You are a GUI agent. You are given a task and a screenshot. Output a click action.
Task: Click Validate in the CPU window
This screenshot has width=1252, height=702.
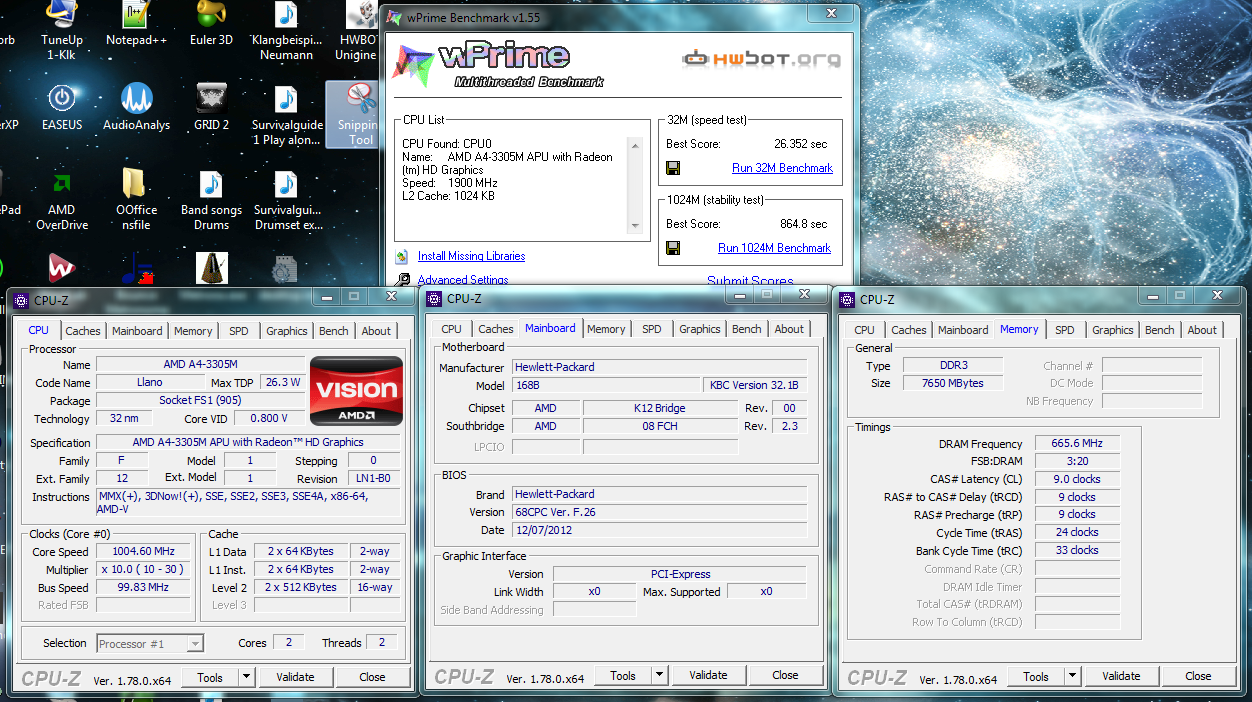click(x=295, y=677)
